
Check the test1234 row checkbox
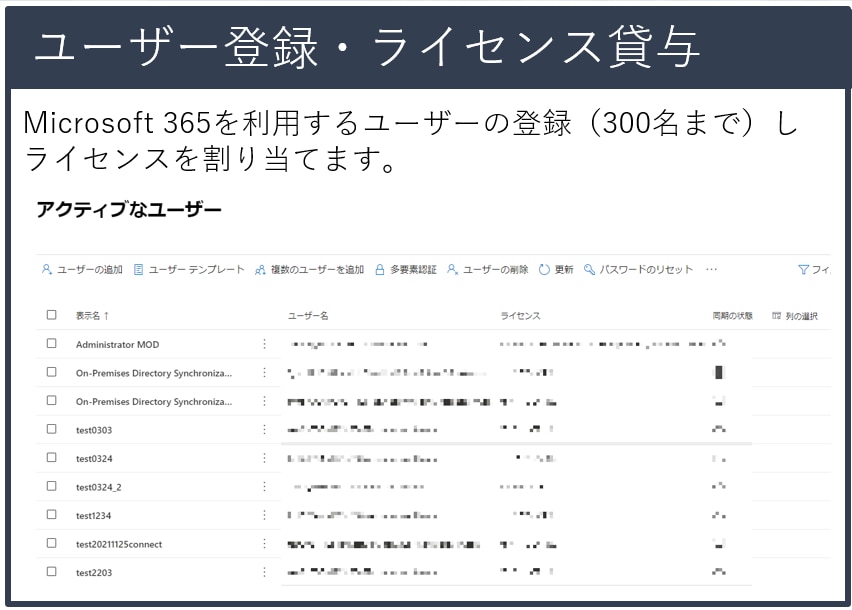52,514
